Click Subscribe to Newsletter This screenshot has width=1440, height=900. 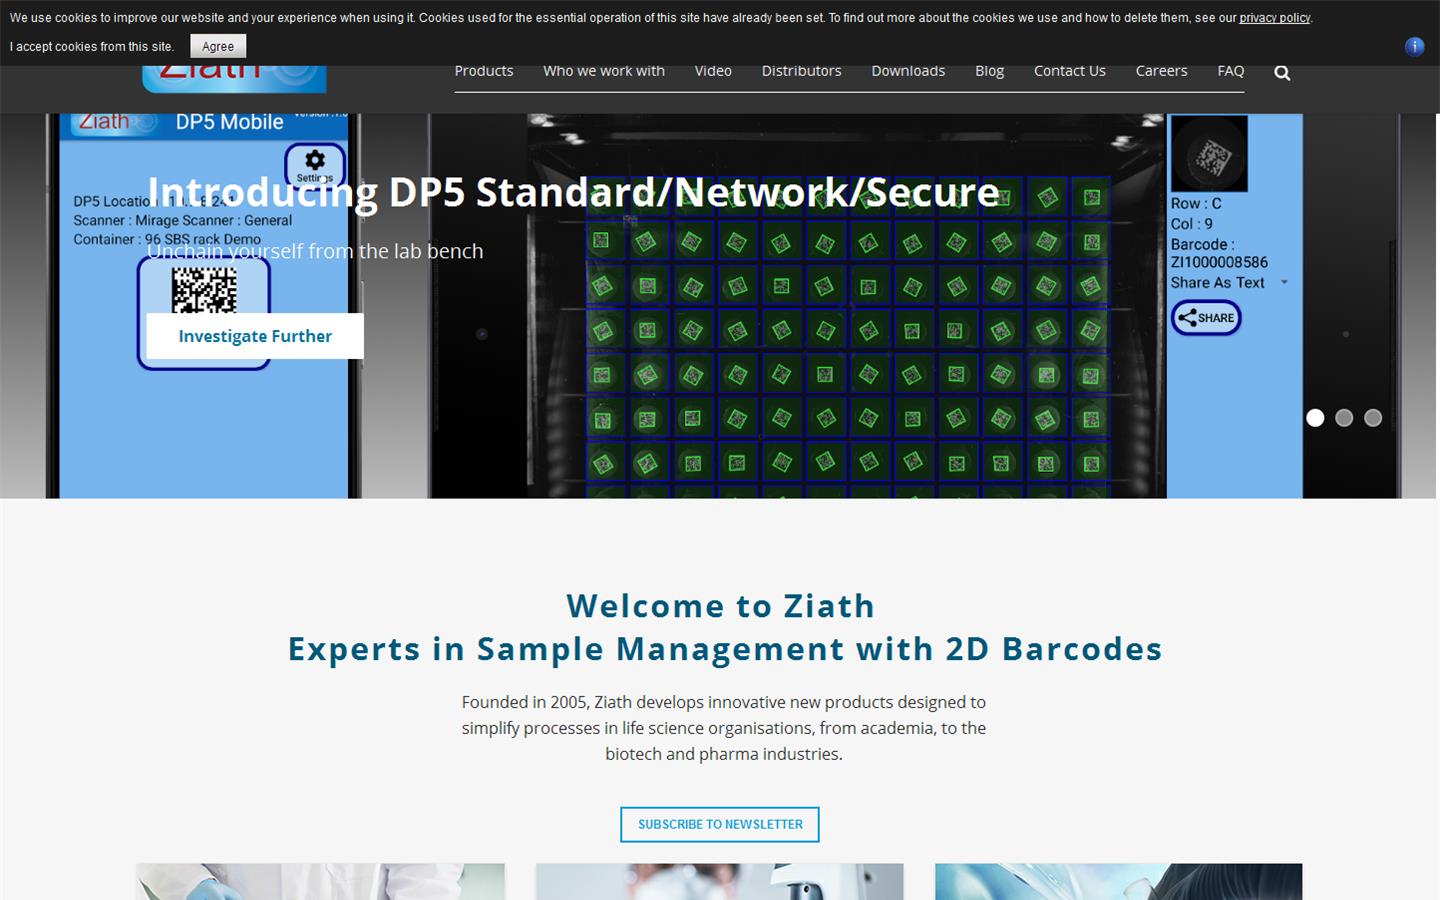click(719, 824)
